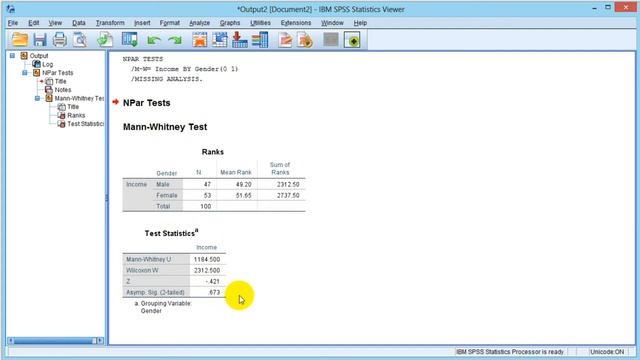The width and height of the screenshot is (640, 360).
Task: Click the NPAR TESTS syntax log text
Action: click(x=180, y=69)
